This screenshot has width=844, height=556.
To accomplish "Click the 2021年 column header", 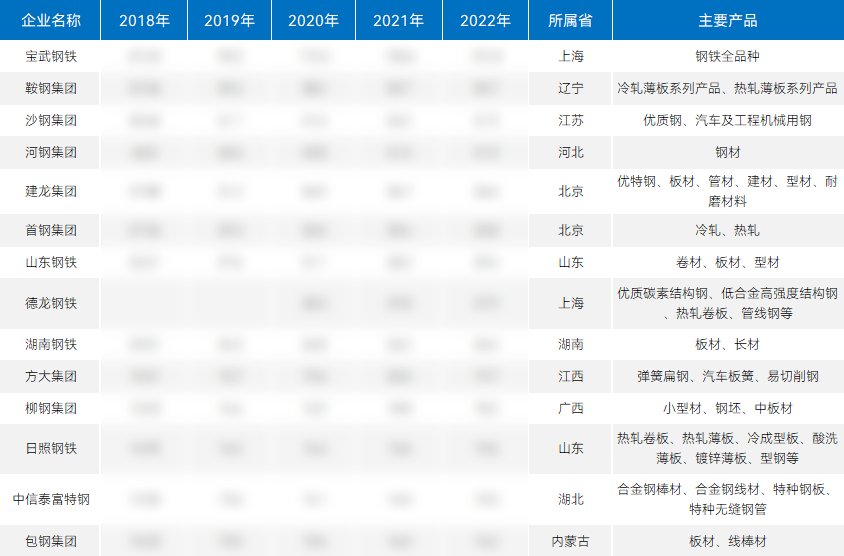I will pos(399,20).
